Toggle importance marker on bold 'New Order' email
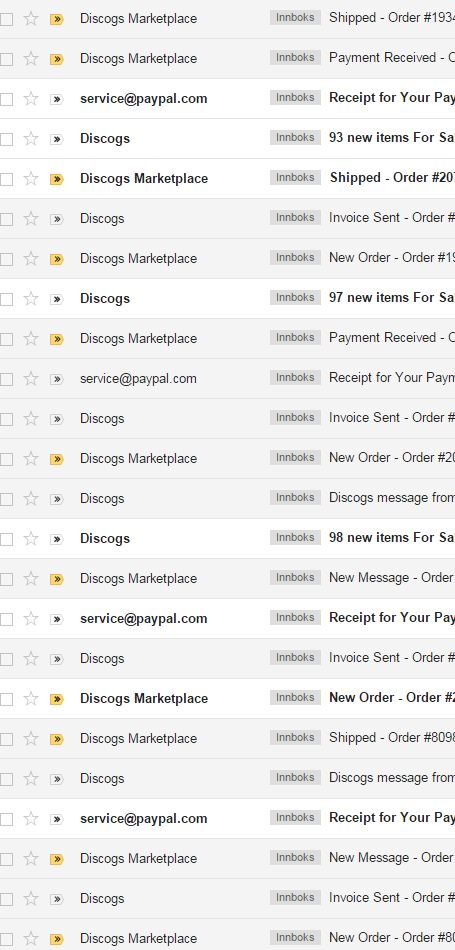This screenshot has width=455, height=950. pos(56,699)
